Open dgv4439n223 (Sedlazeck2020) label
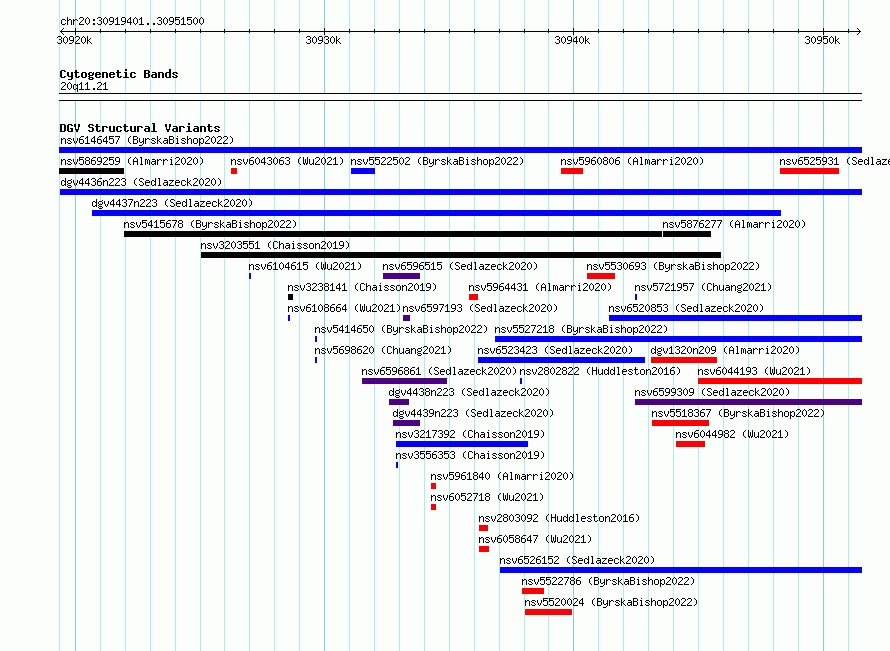The height and width of the screenshot is (651, 890). (473, 413)
